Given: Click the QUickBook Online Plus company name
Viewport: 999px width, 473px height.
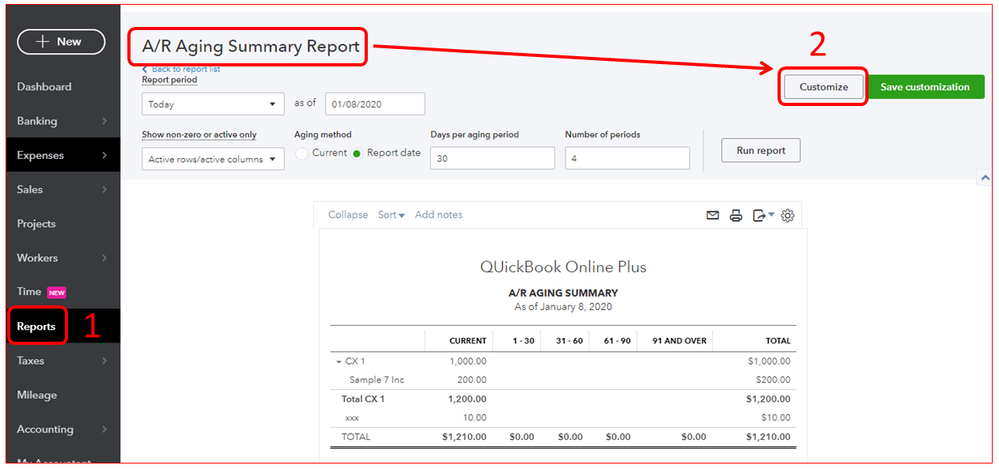Looking at the screenshot, I should click(x=563, y=266).
